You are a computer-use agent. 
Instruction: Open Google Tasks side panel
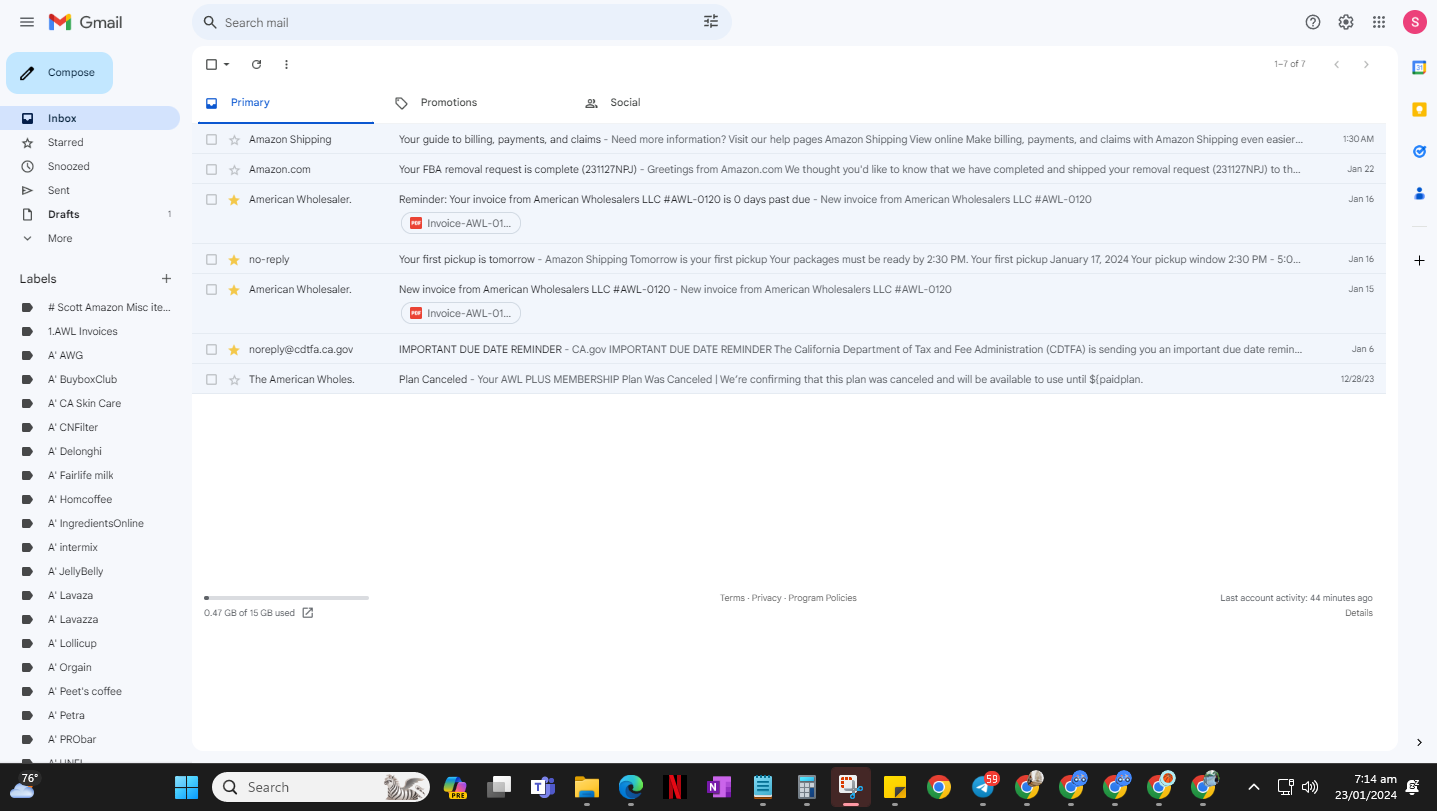[x=1418, y=151]
